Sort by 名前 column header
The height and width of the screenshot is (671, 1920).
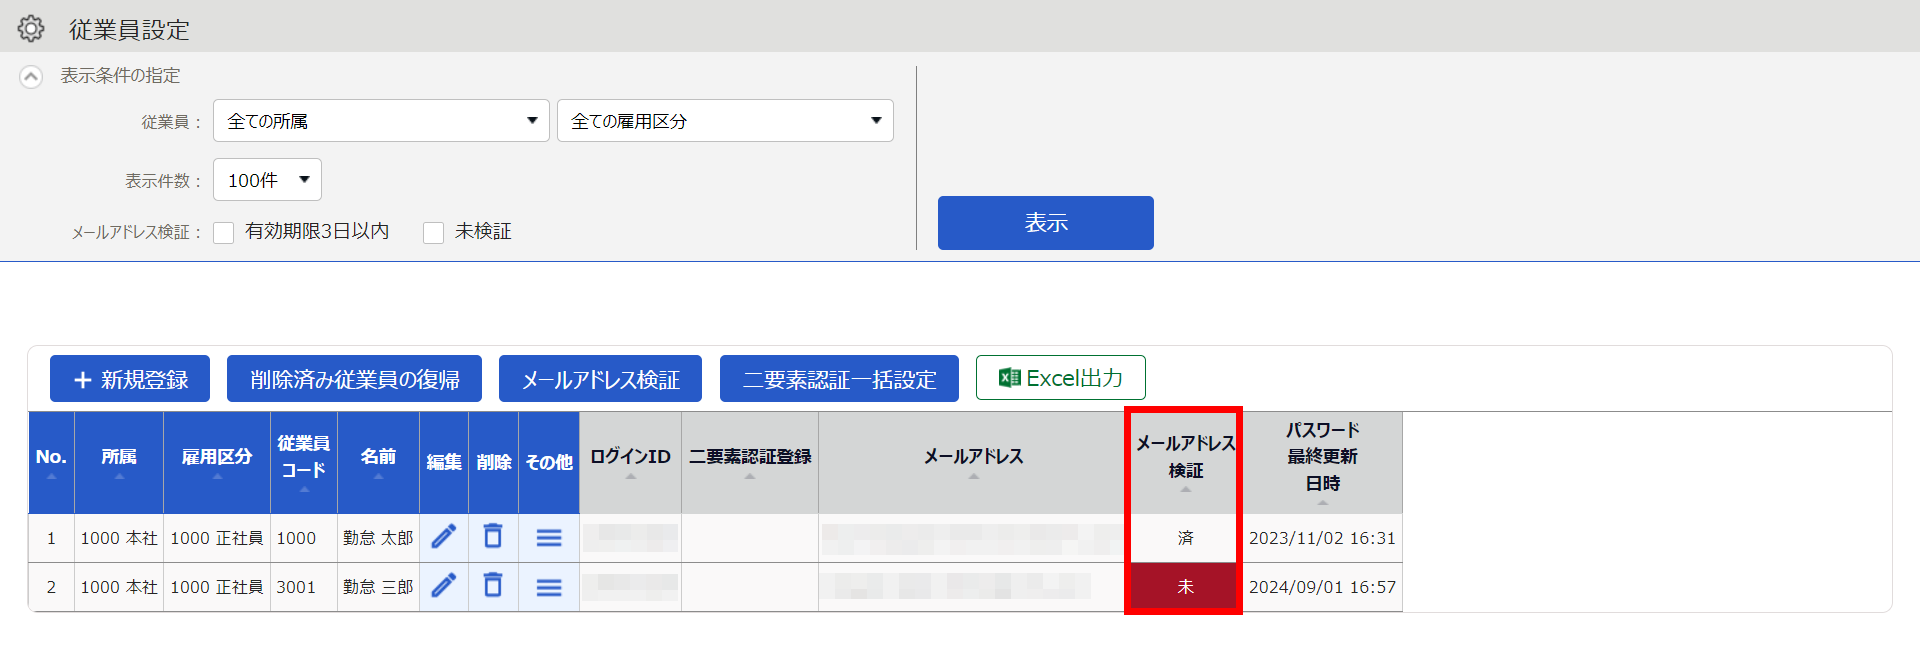point(378,462)
